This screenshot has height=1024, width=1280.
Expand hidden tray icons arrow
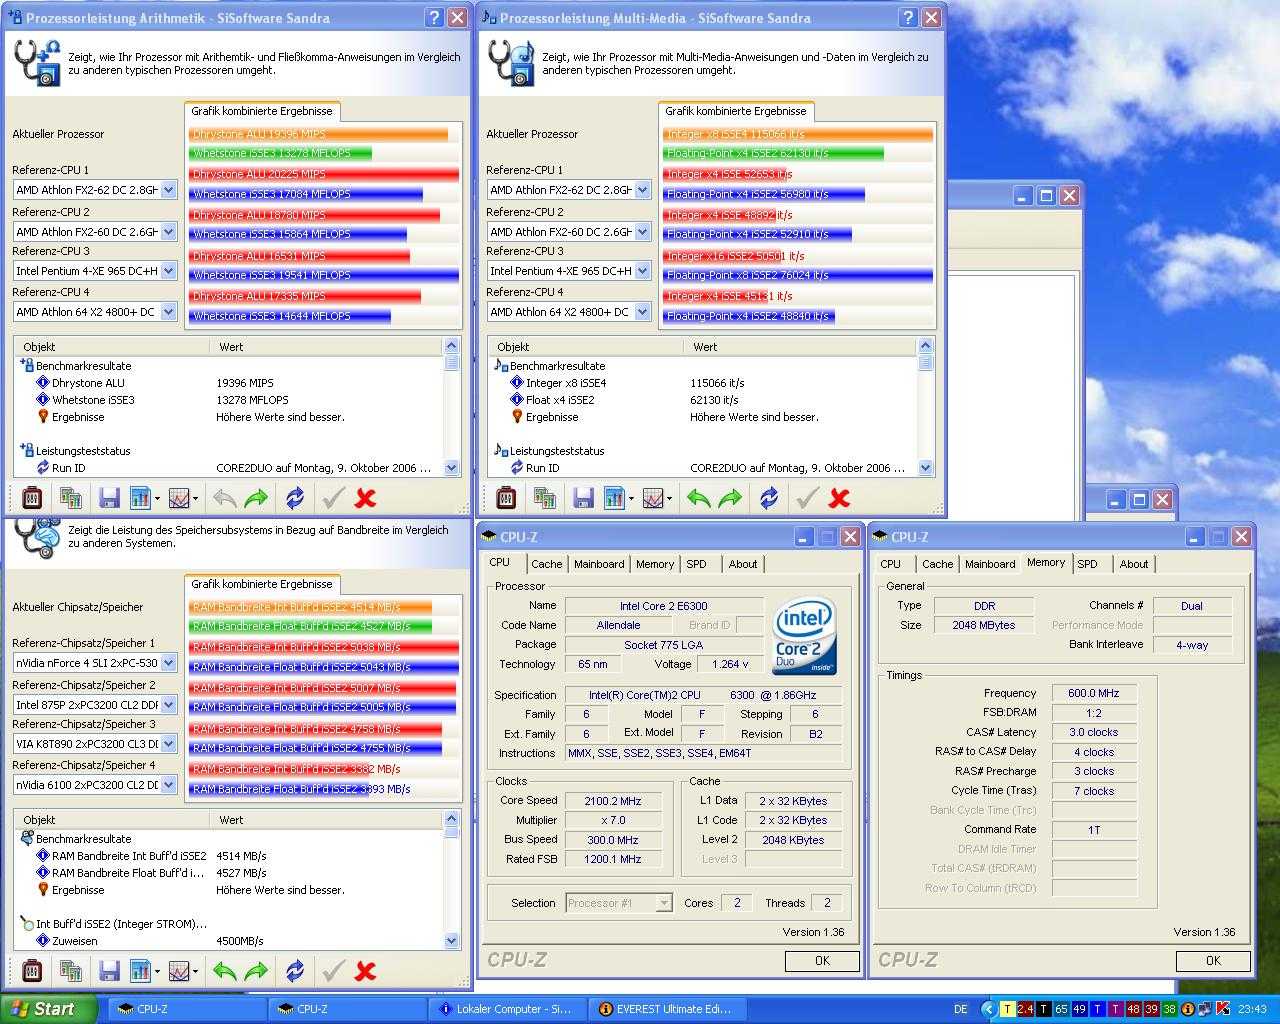coord(989,1009)
